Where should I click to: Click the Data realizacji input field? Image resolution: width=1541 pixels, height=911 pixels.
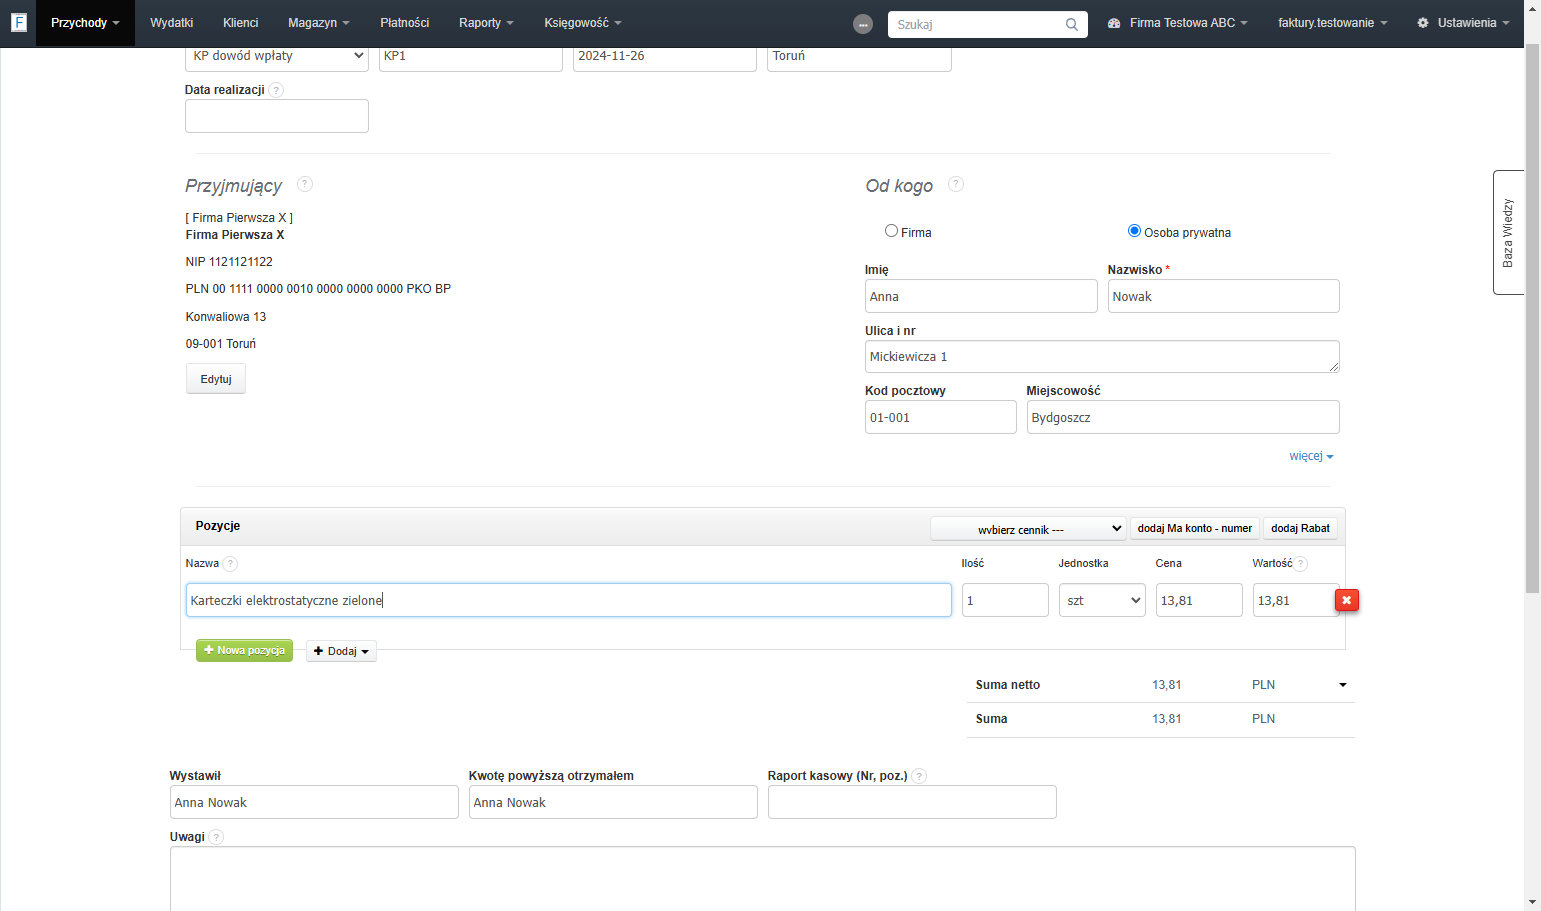click(277, 116)
